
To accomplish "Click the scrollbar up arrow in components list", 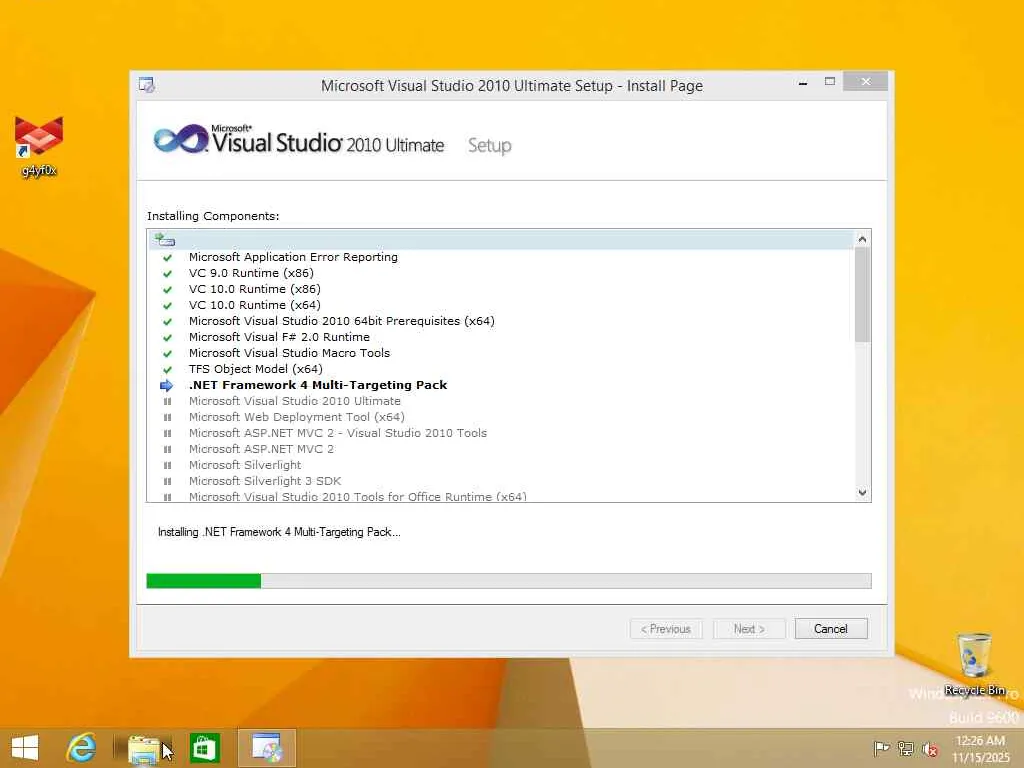I will click(x=862, y=239).
